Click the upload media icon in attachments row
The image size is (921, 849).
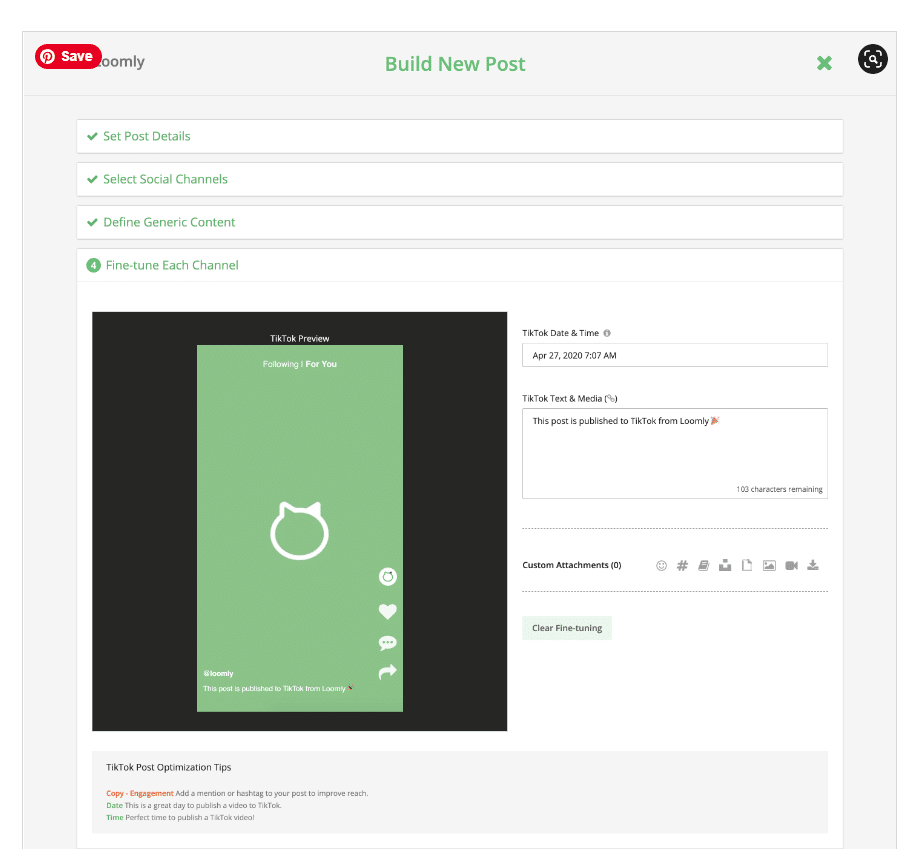[725, 565]
